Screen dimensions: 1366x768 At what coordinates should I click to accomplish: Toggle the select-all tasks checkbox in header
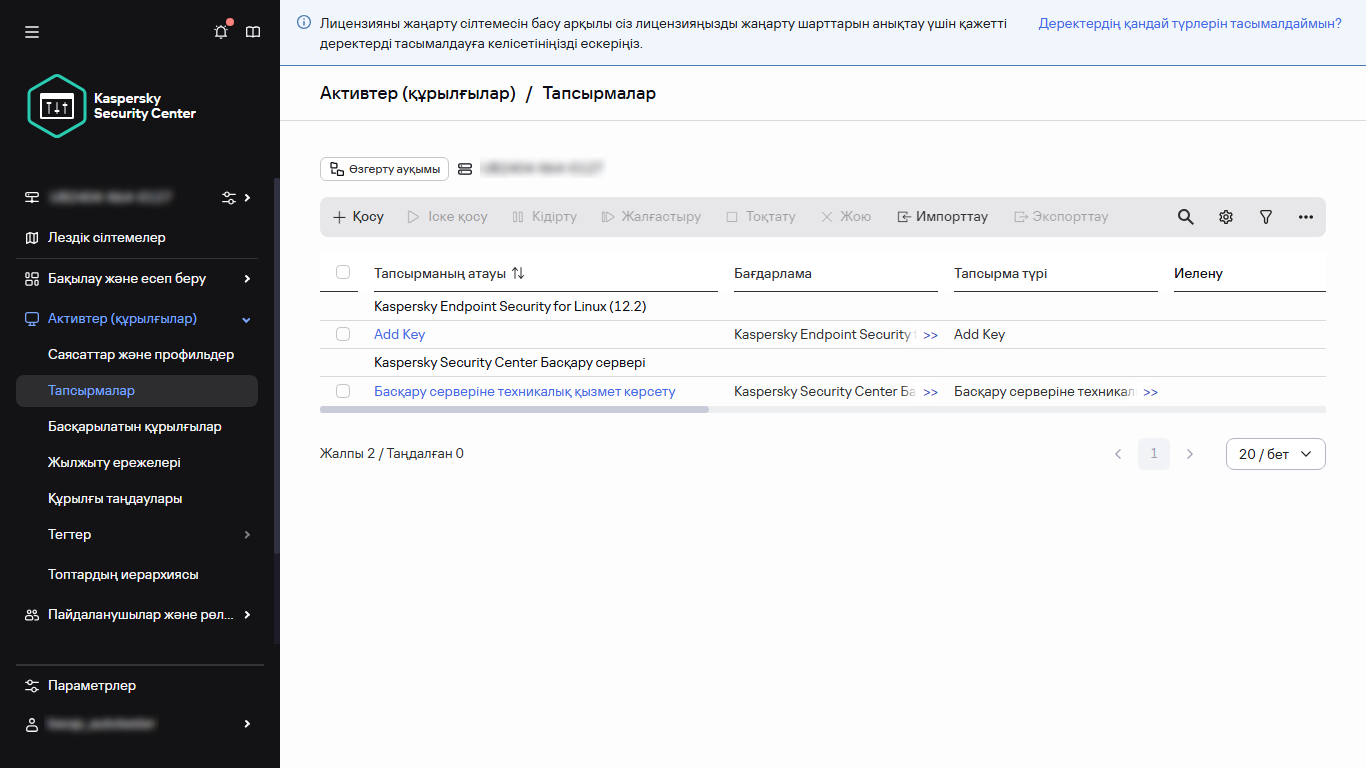(x=343, y=272)
